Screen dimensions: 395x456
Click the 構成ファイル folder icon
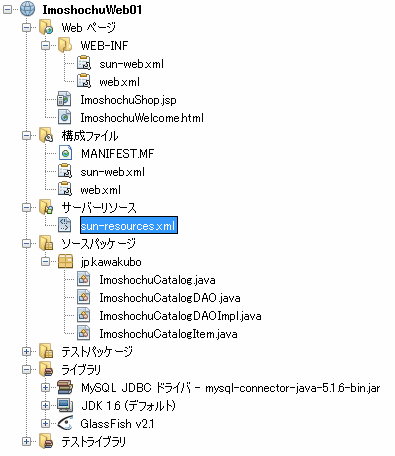(x=46, y=135)
